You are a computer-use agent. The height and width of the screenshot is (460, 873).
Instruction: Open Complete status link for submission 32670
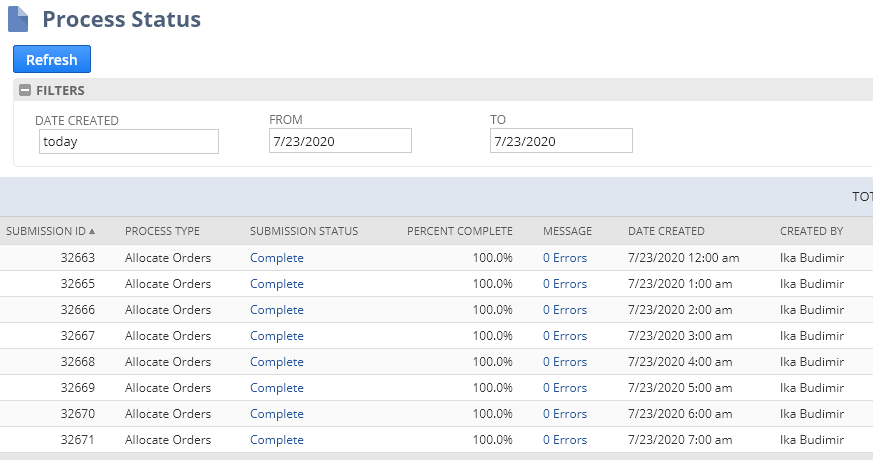pos(276,414)
